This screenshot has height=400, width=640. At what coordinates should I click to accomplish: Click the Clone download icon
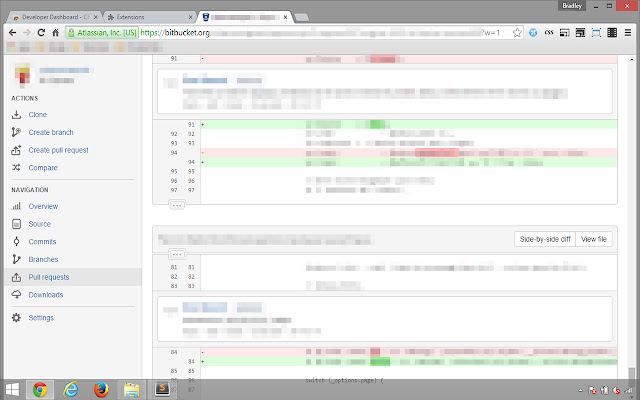point(16,115)
